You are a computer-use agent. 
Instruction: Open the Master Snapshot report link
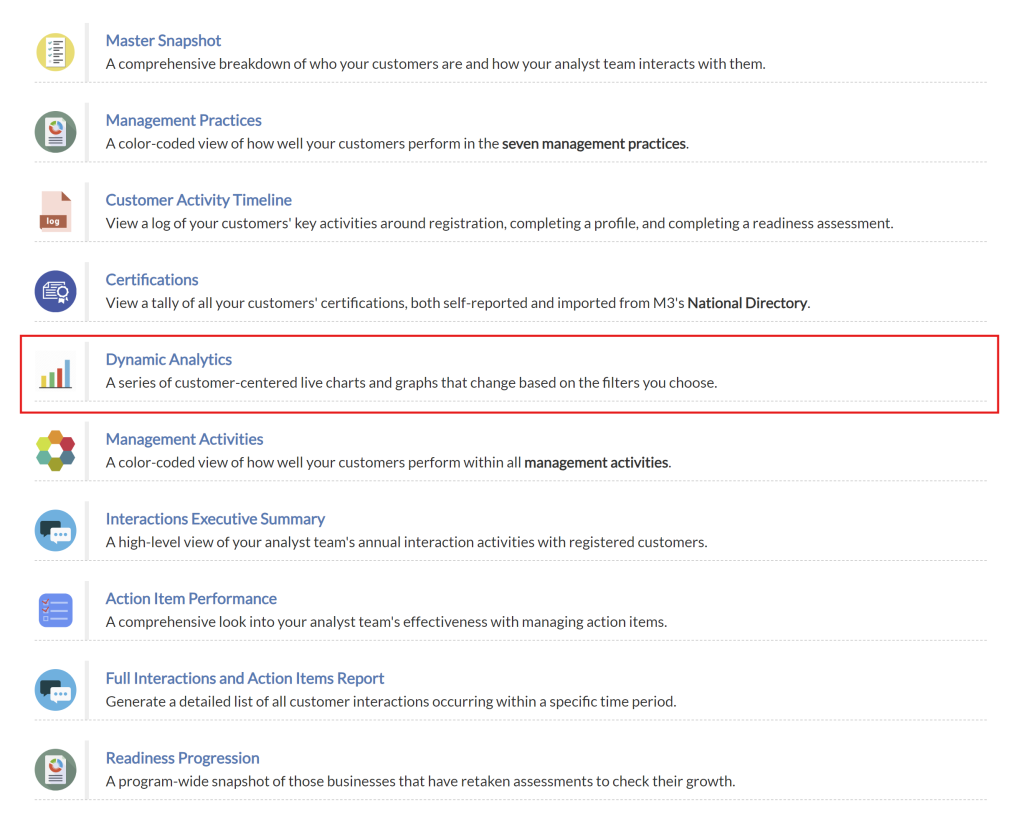click(x=163, y=41)
